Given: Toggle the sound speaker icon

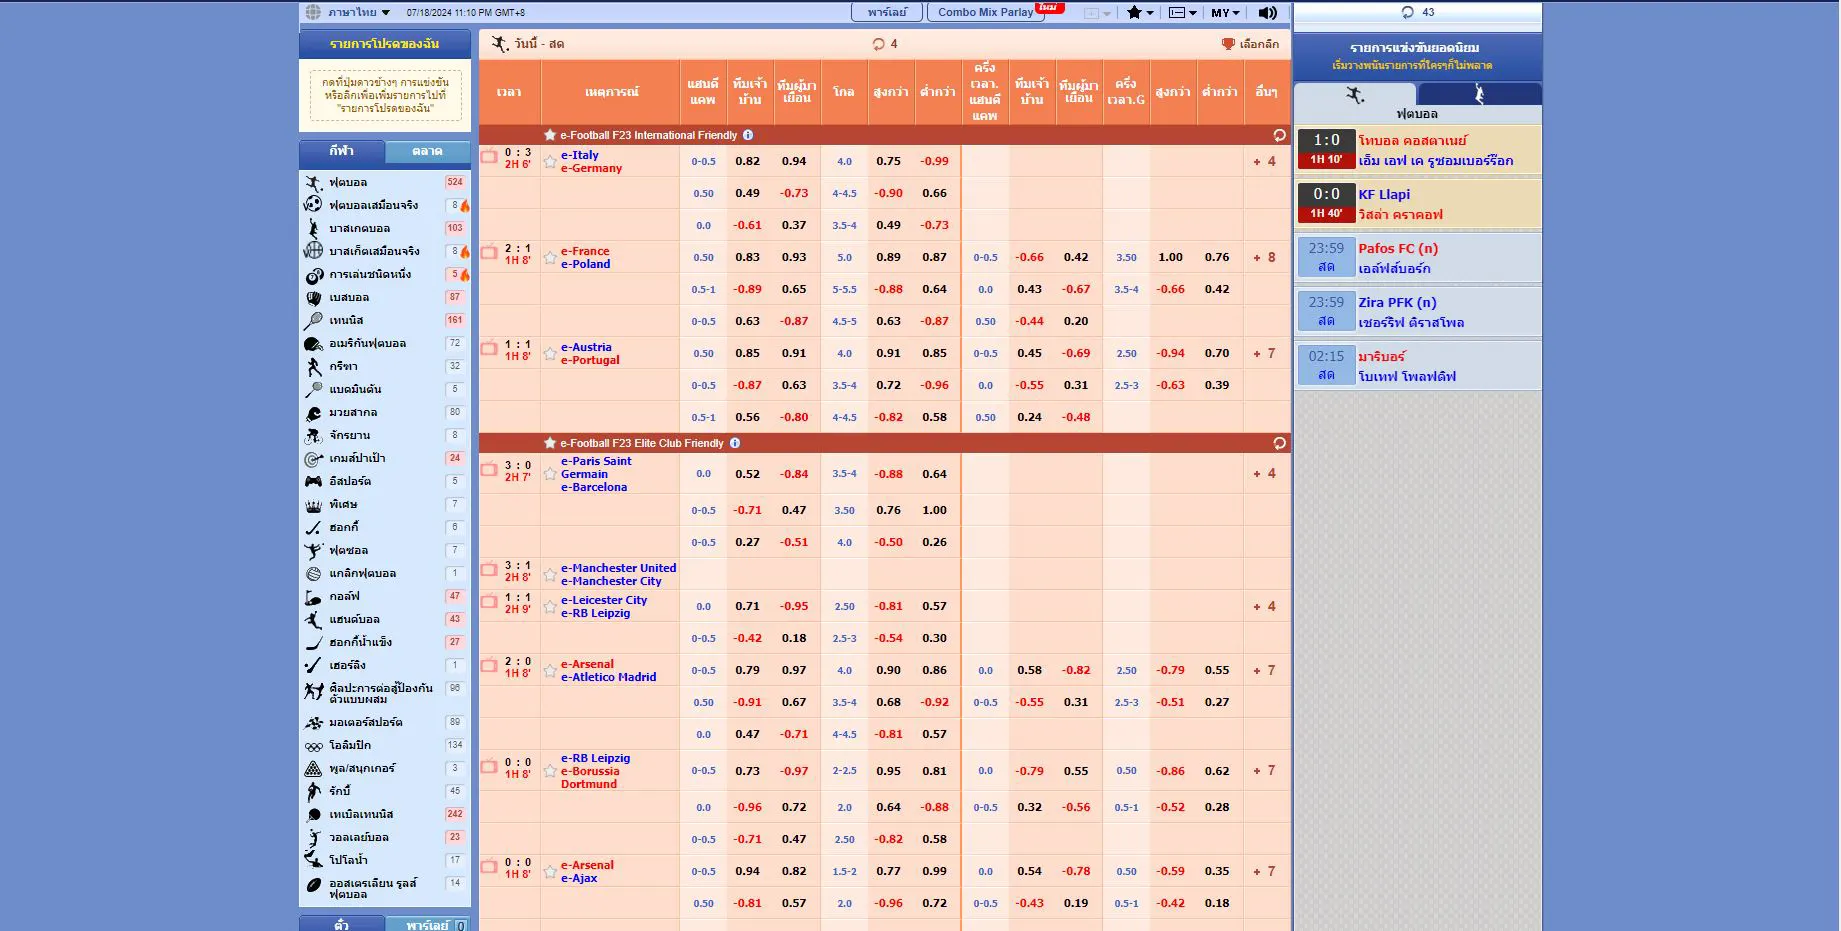Looking at the screenshot, I should [x=1267, y=13].
